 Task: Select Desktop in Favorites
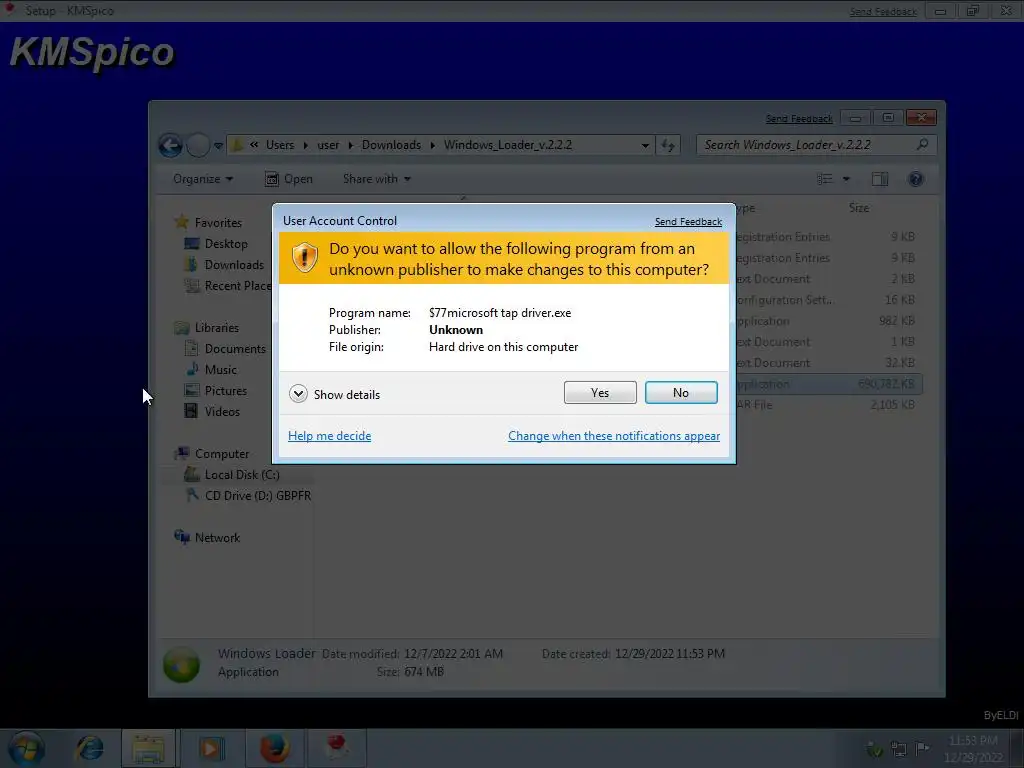(226, 244)
